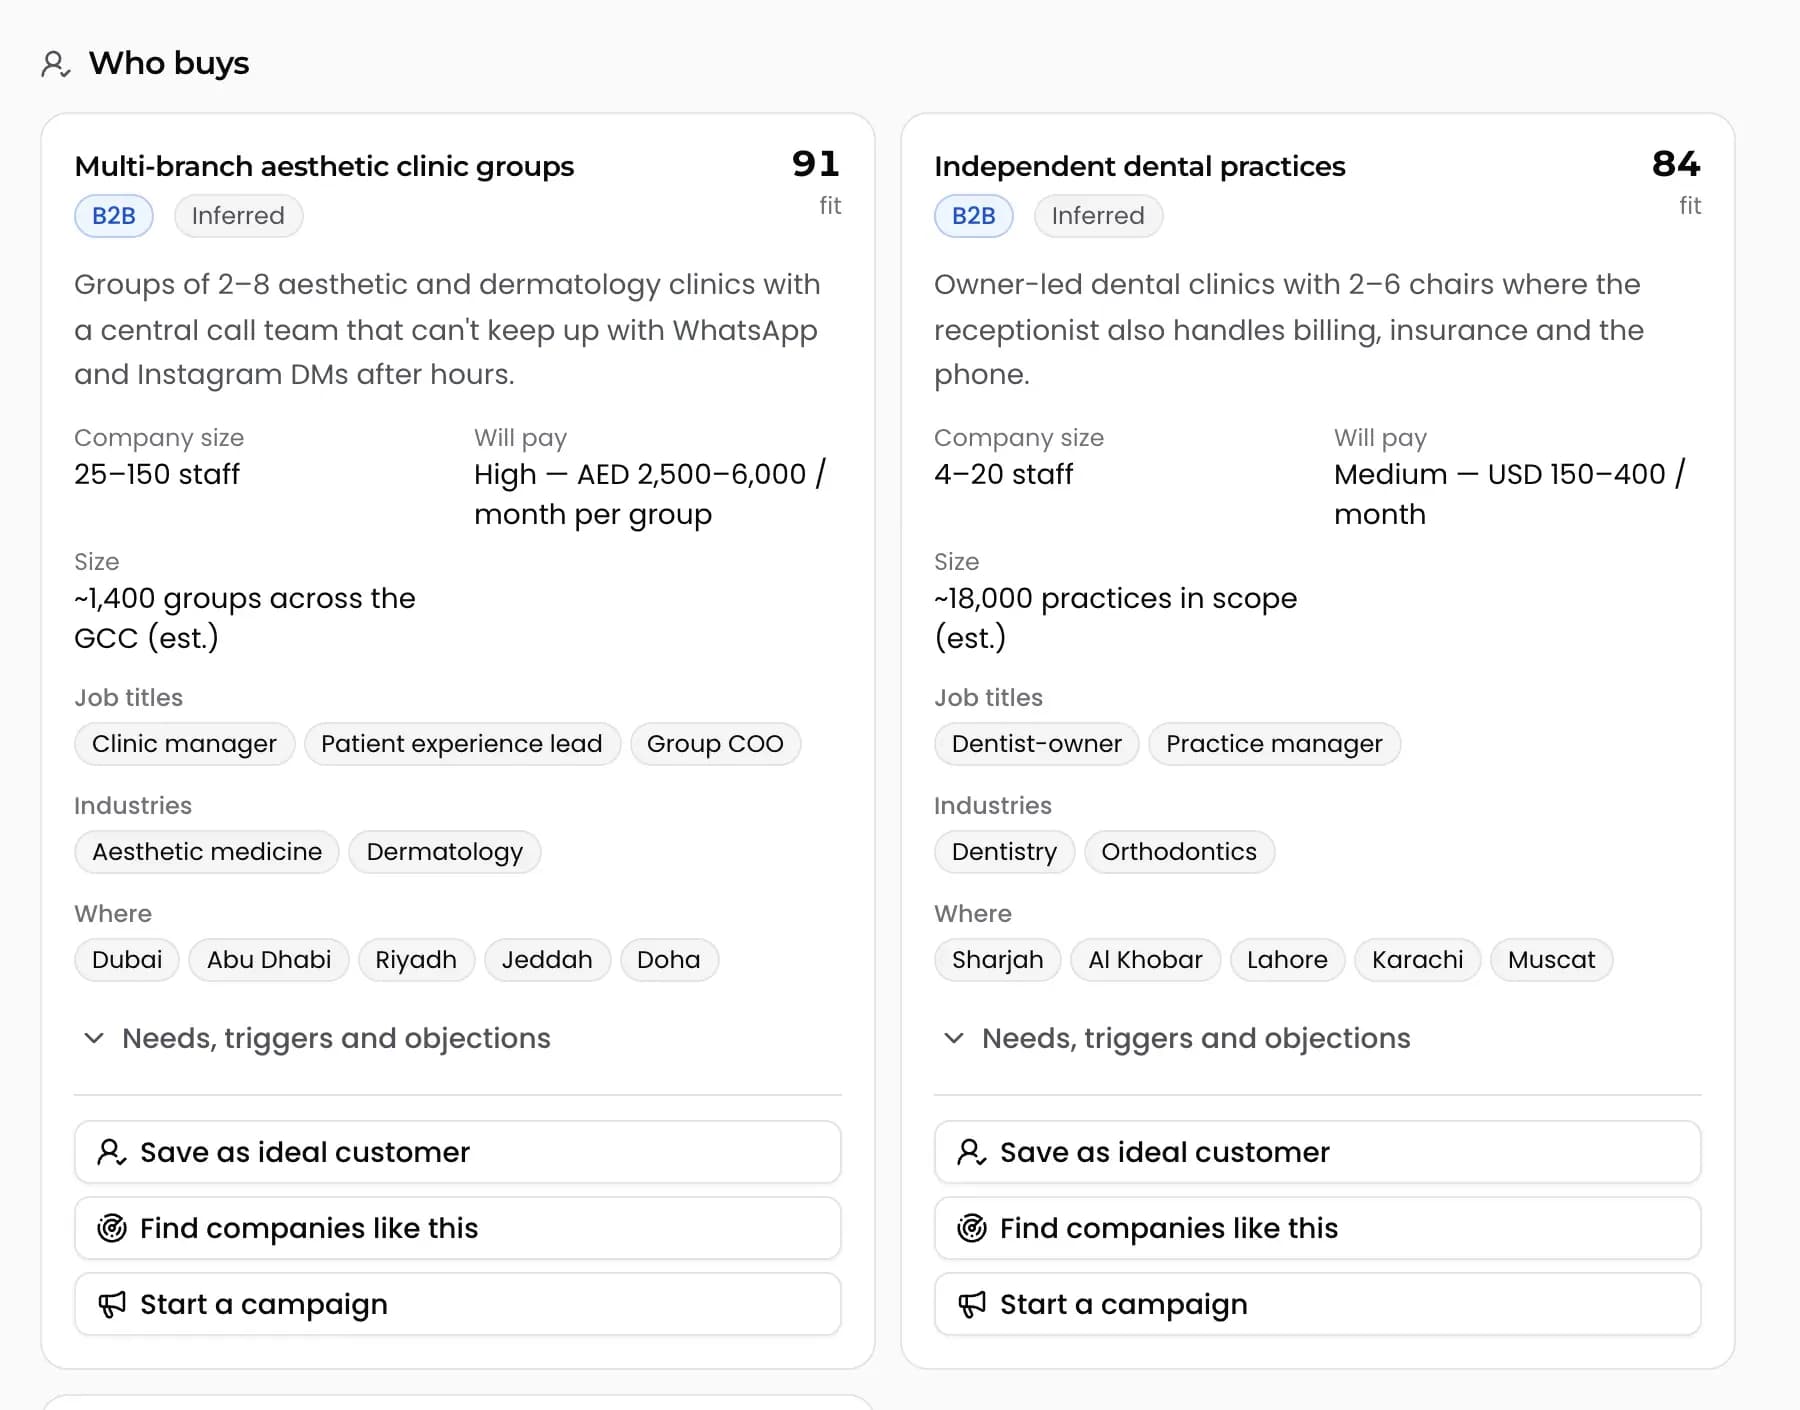Find companies like Independent dental practices
The image size is (1800, 1410).
click(x=1318, y=1228)
